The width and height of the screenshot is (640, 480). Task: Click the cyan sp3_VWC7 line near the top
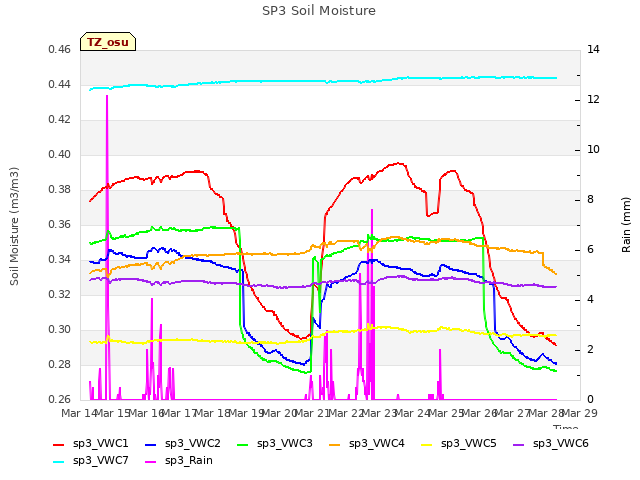pyautogui.click(x=322, y=81)
